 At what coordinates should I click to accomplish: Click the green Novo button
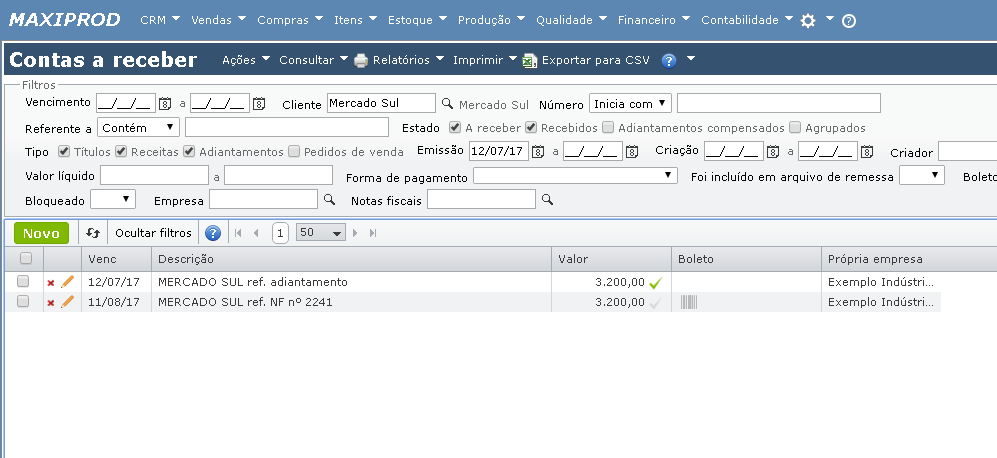tap(41, 233)
